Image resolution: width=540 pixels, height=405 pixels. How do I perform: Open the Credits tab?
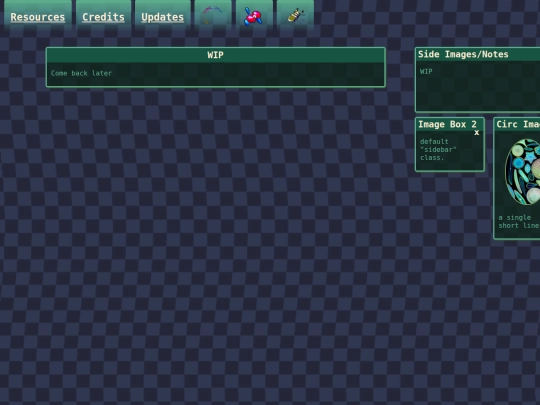click(103, 17)
